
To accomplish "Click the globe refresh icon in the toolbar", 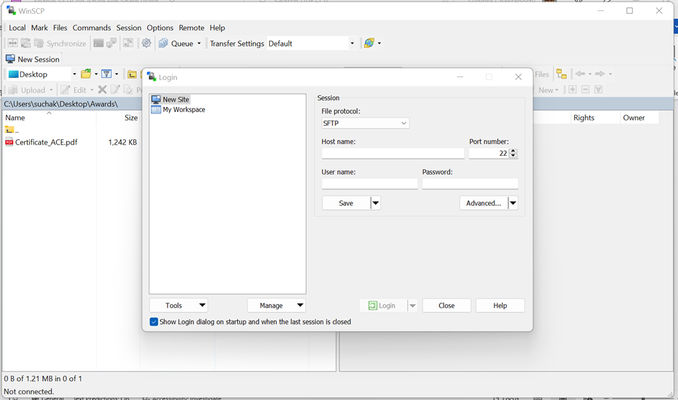I will click(369, 43).
